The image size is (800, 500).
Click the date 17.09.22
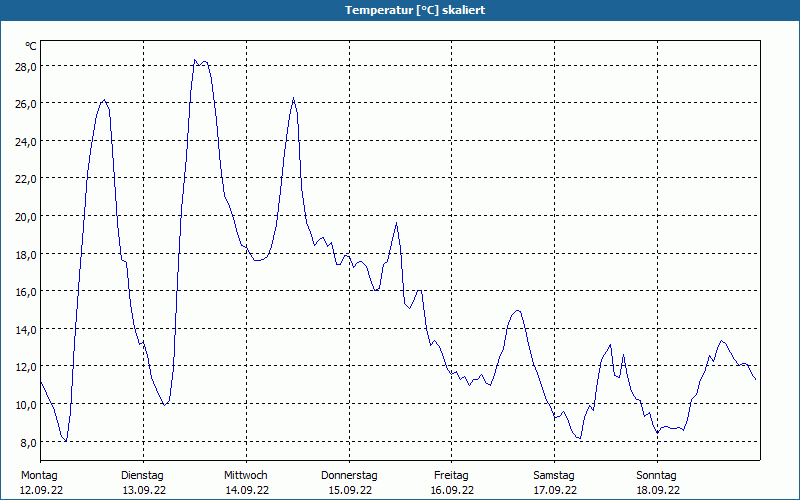point(555,490)
